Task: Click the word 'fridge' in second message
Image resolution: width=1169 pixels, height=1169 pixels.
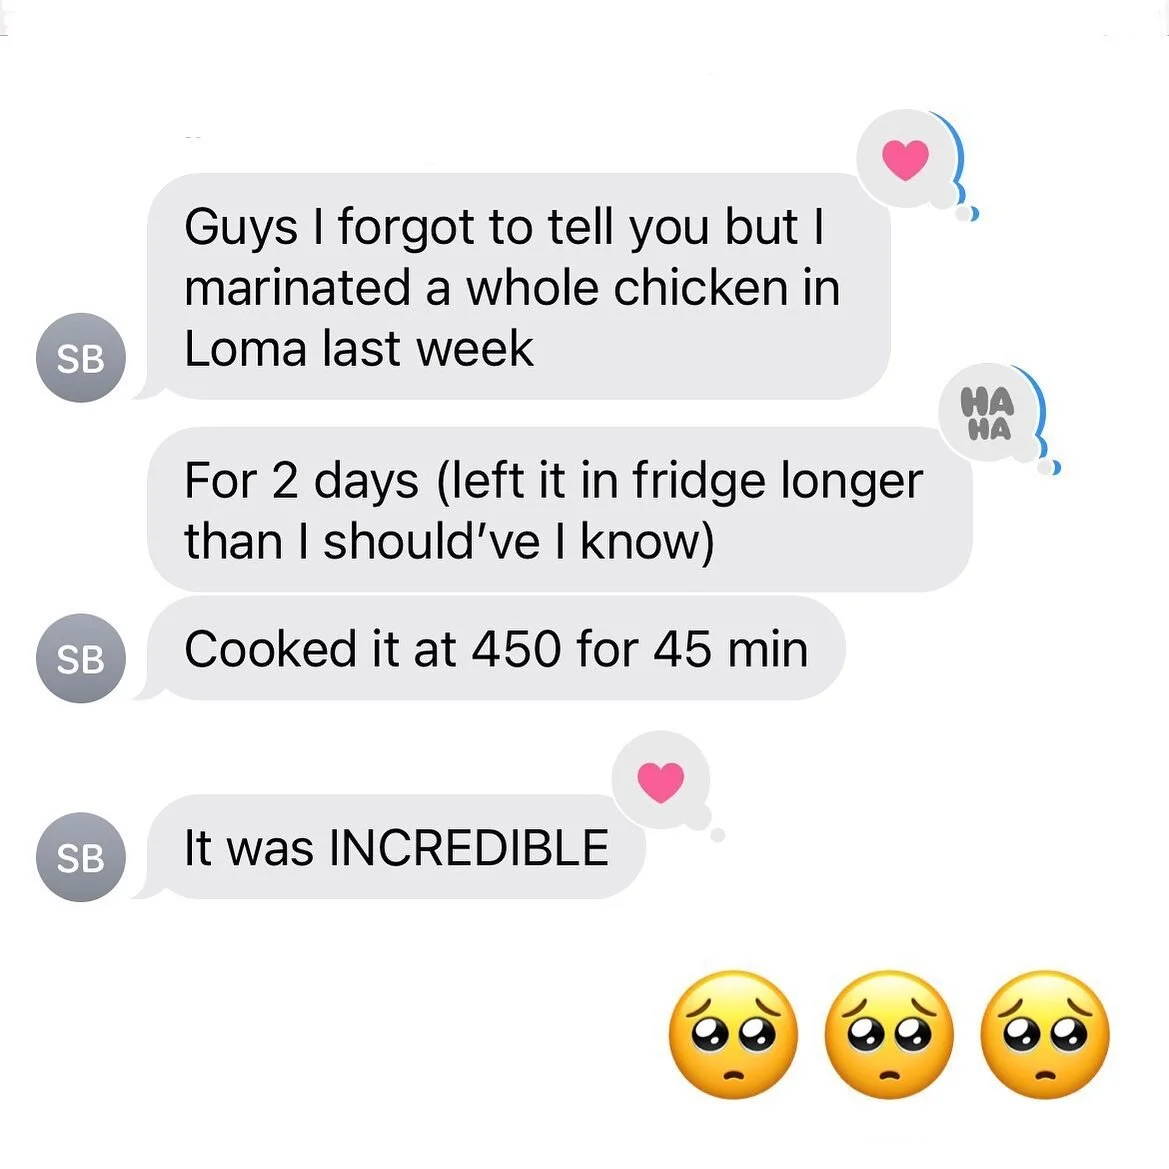Action: click(699, 482)
